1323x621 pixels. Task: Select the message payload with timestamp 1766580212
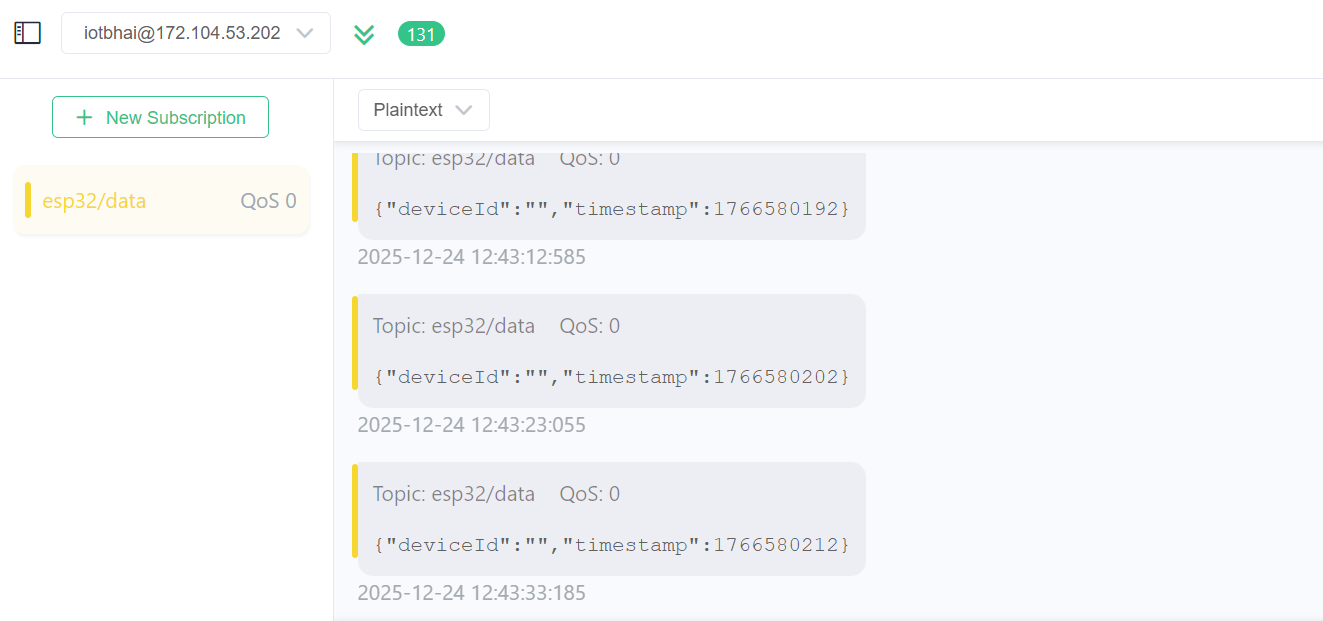point(611,545)
